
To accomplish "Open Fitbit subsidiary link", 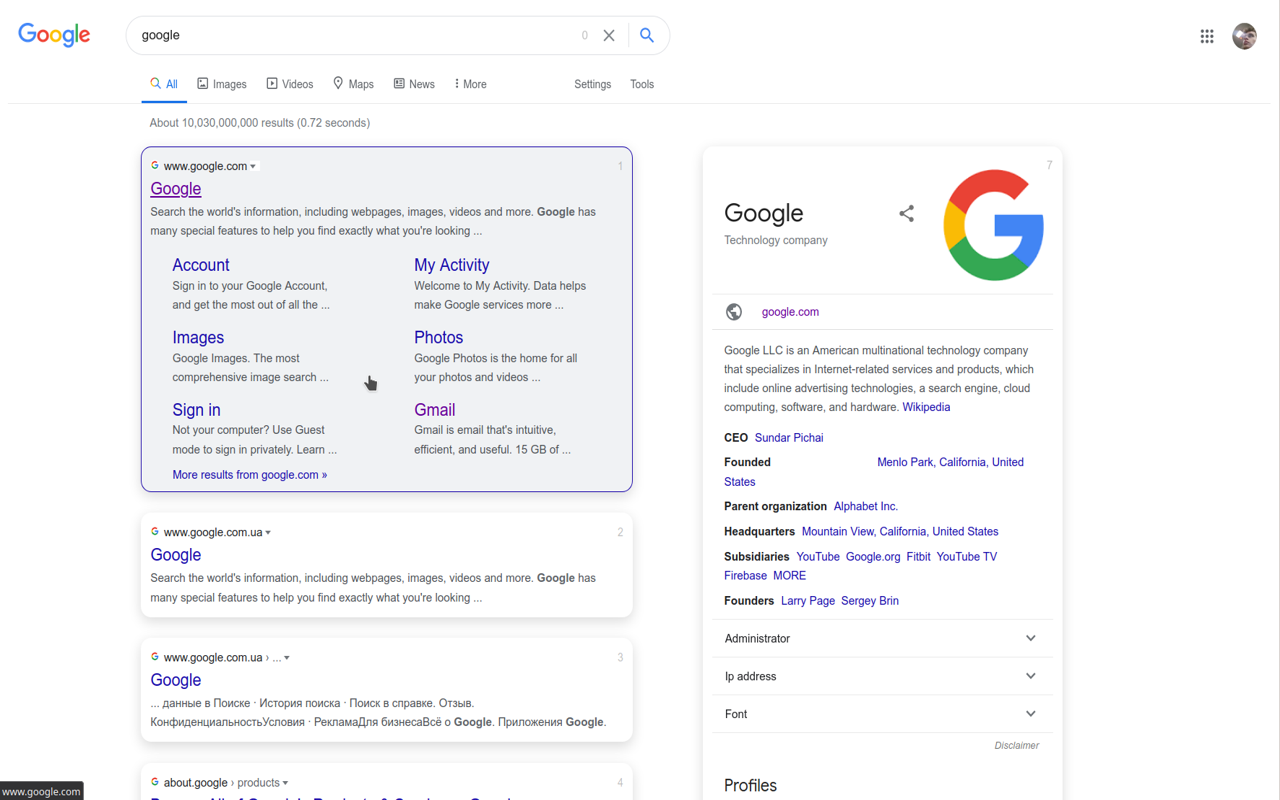I will 918,557.
